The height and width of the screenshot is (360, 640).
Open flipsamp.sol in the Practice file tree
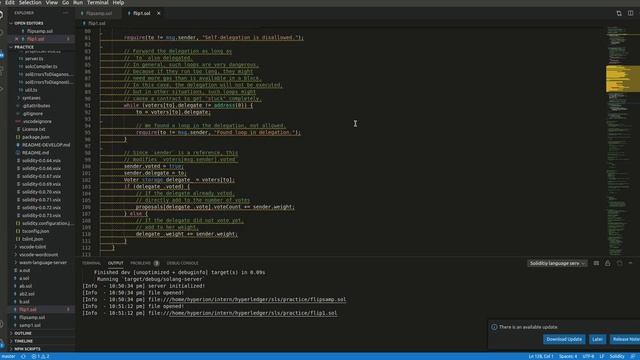(x=32, y=317)
